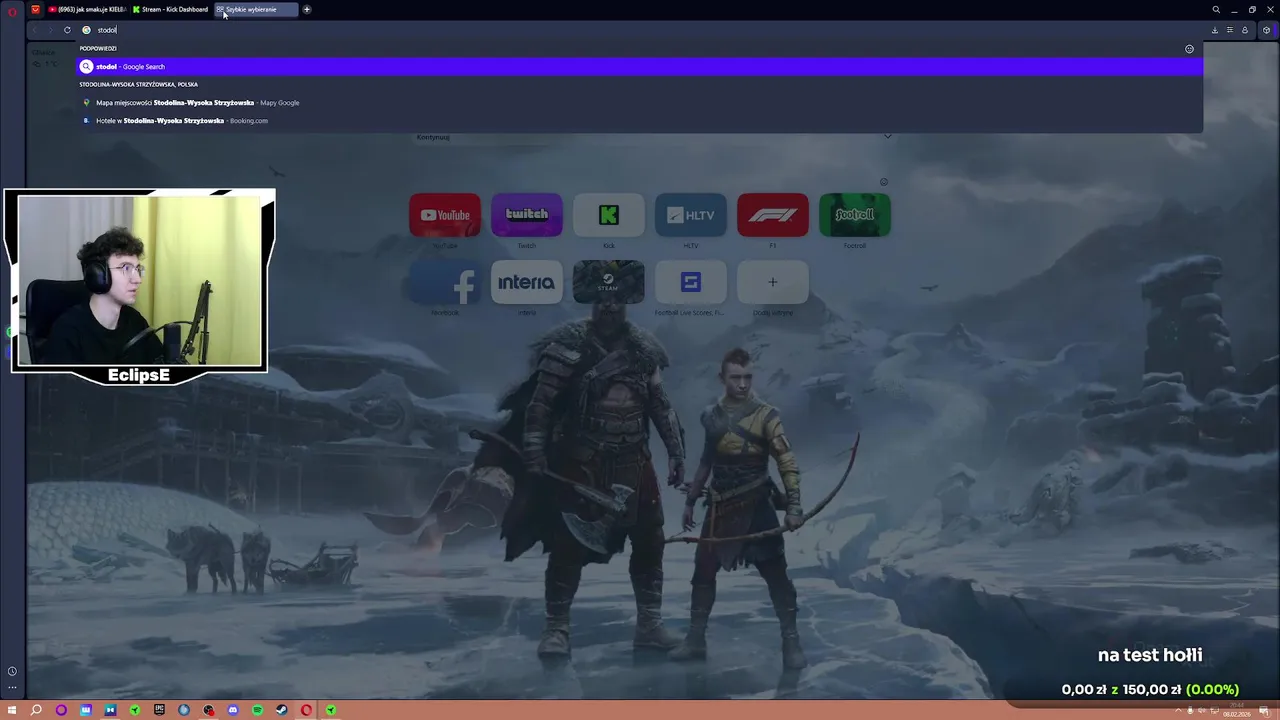Image resolution: width=1280 pixels, height=720 pixels.
Task: Pick 'Mapa miejscowości Stodolina-Wysoka Strzyżowska' suggestion
Action: coord(640,103)
